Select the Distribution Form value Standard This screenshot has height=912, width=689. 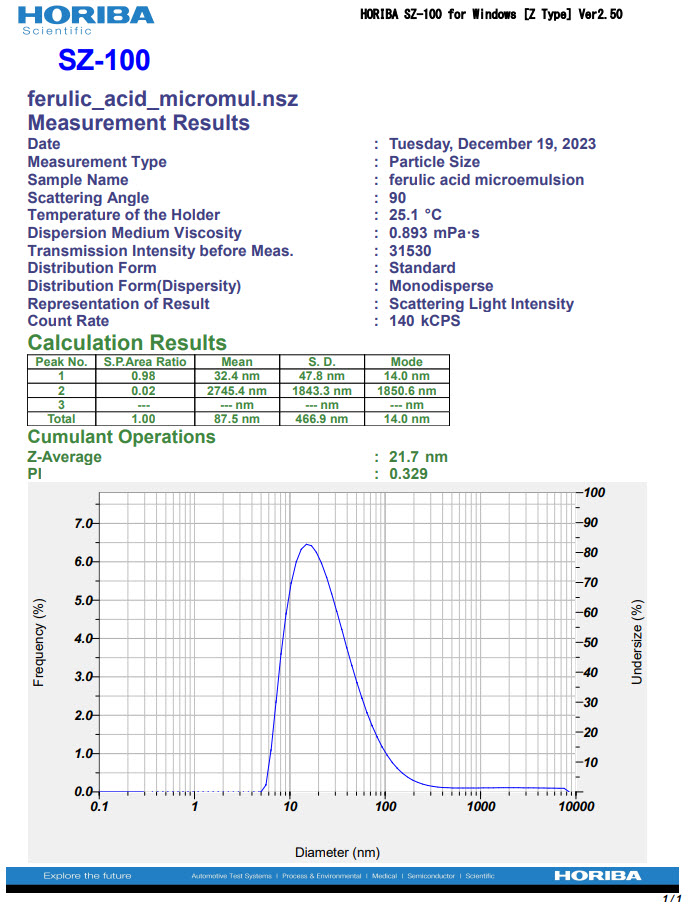point(422,268)
